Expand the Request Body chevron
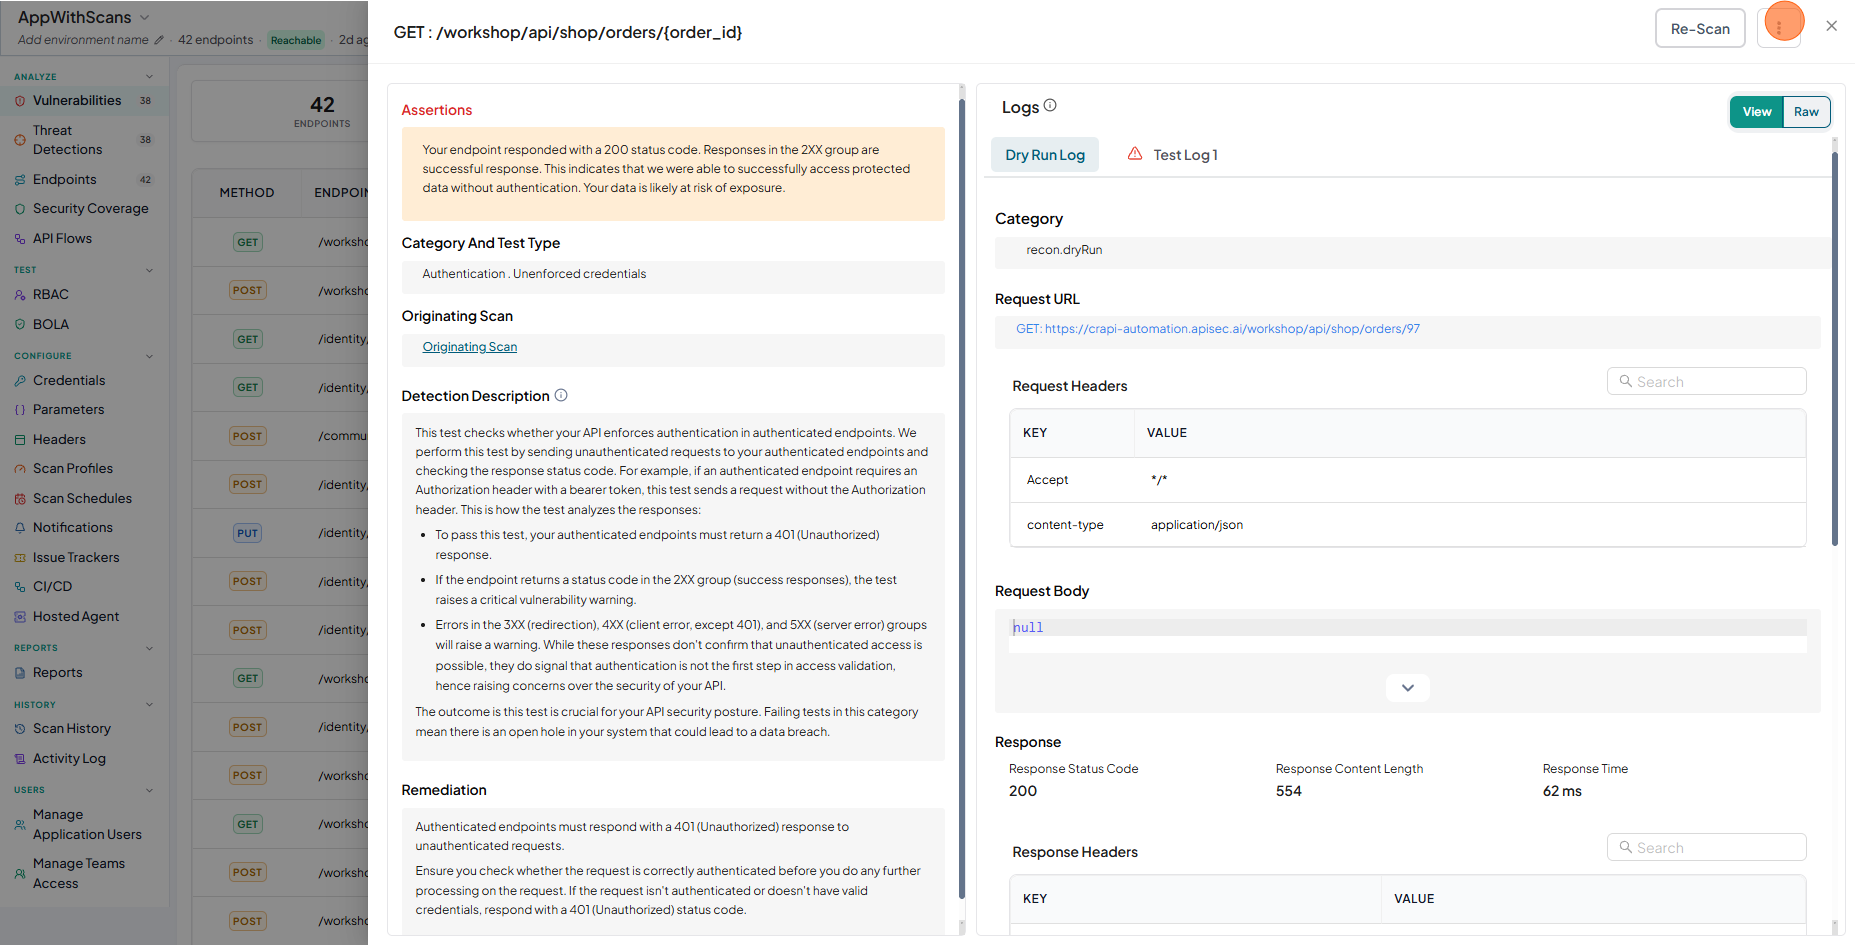Viewport: 1855px width, 945px height. click(1407, 688)
